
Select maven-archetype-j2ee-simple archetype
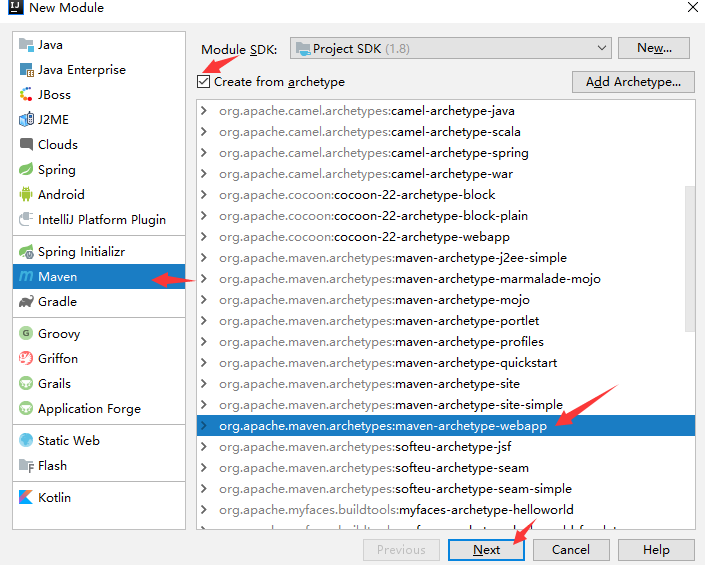pos(446,258)
